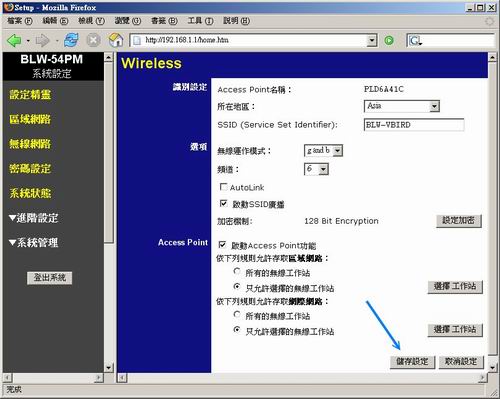This screenshot has height=399, width=500.
Task: Select 所有的無線工作站 under 區域網路
Action: (x=237, y=271)
